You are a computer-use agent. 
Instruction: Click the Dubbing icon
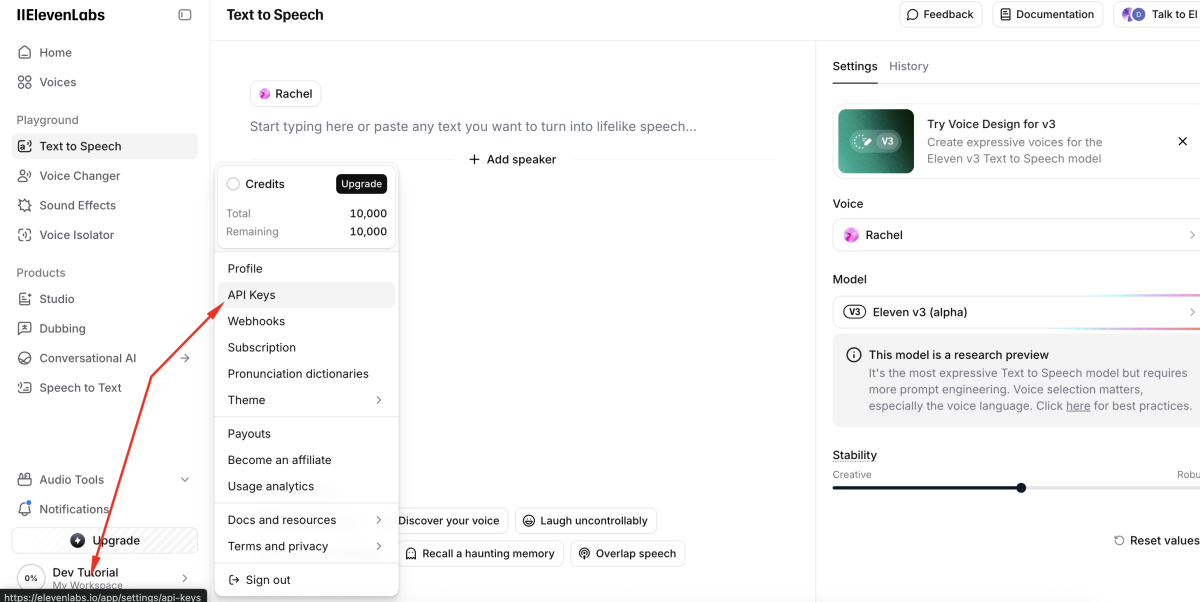point(25,328)
